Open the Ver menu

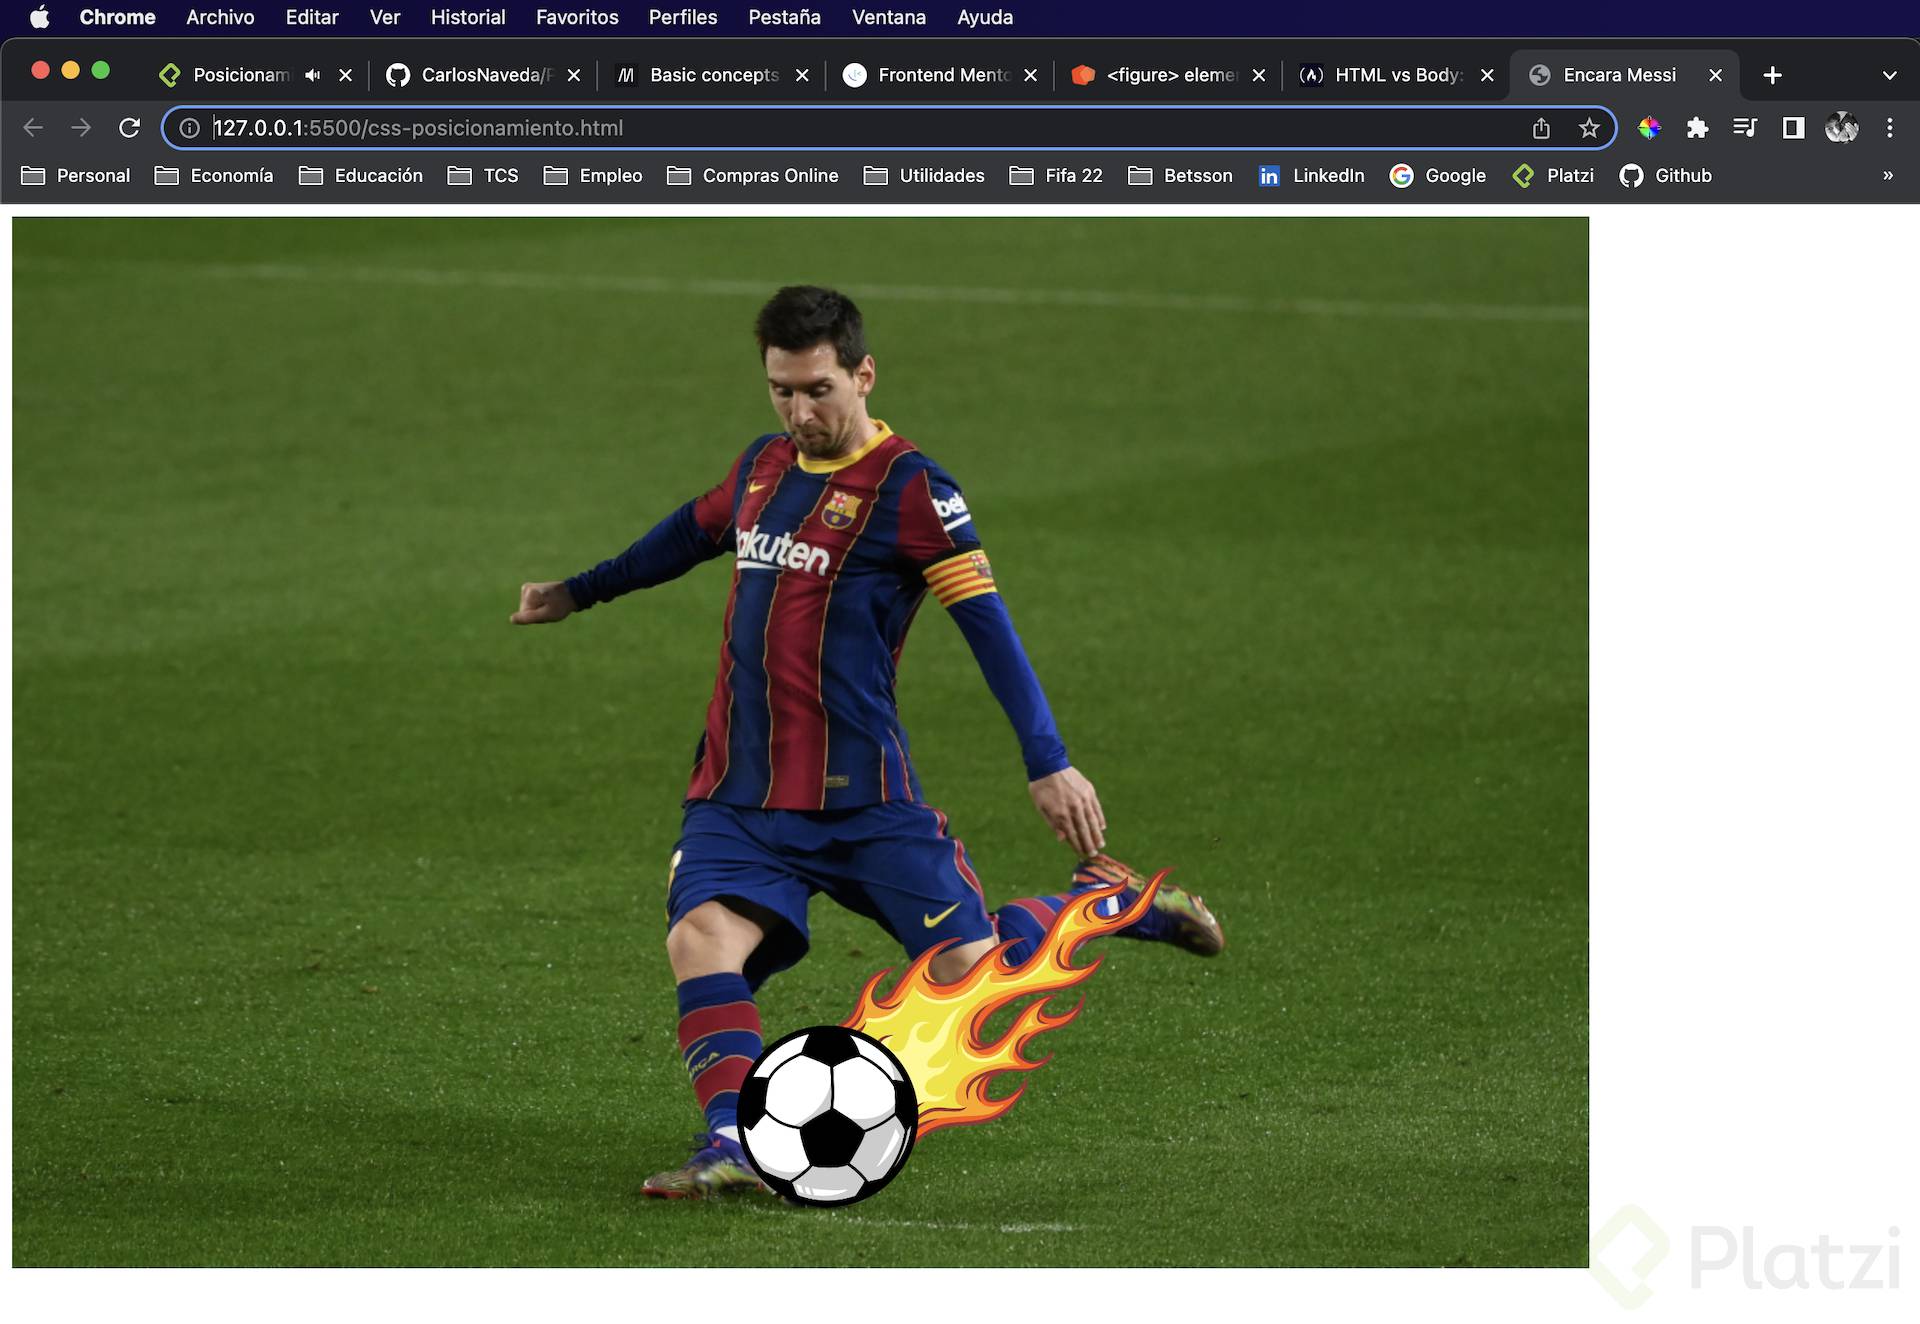tap(384, 17)
